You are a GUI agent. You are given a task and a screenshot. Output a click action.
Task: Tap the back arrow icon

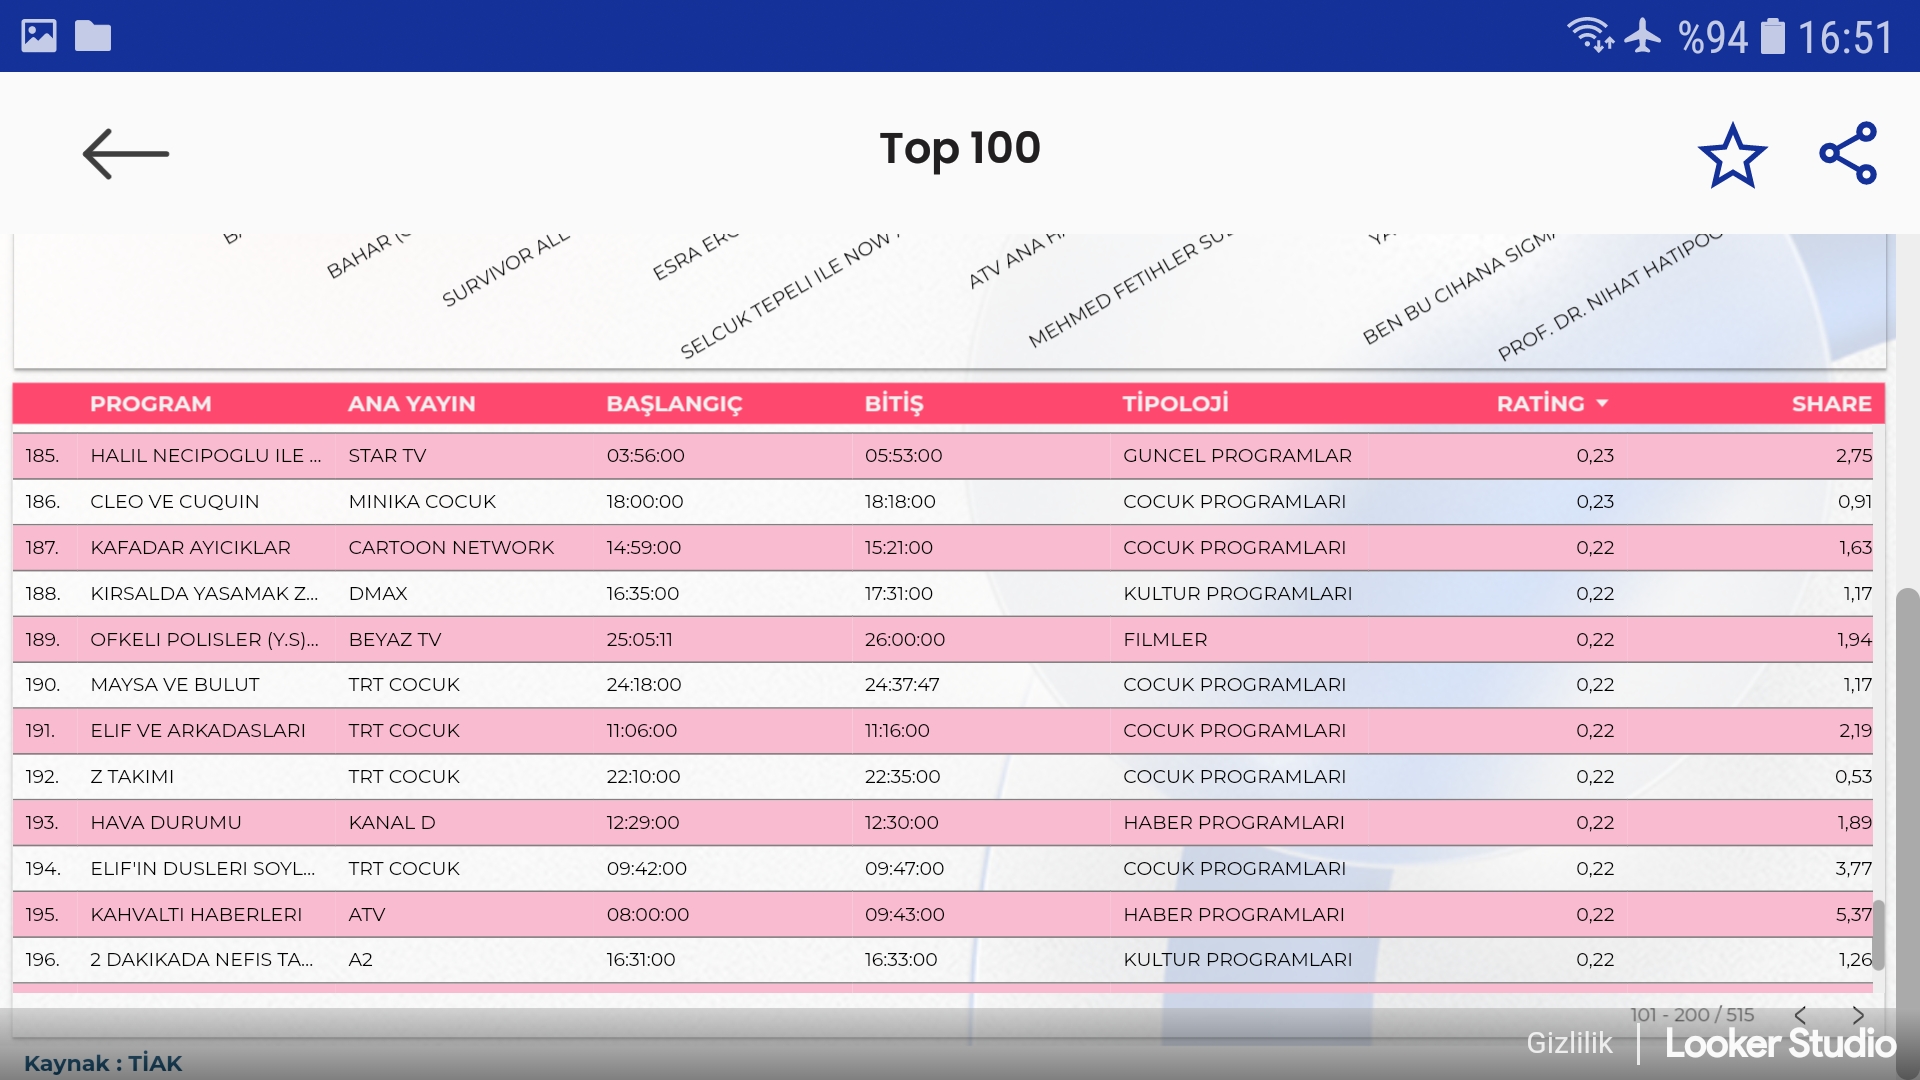[x=126, y=154]
